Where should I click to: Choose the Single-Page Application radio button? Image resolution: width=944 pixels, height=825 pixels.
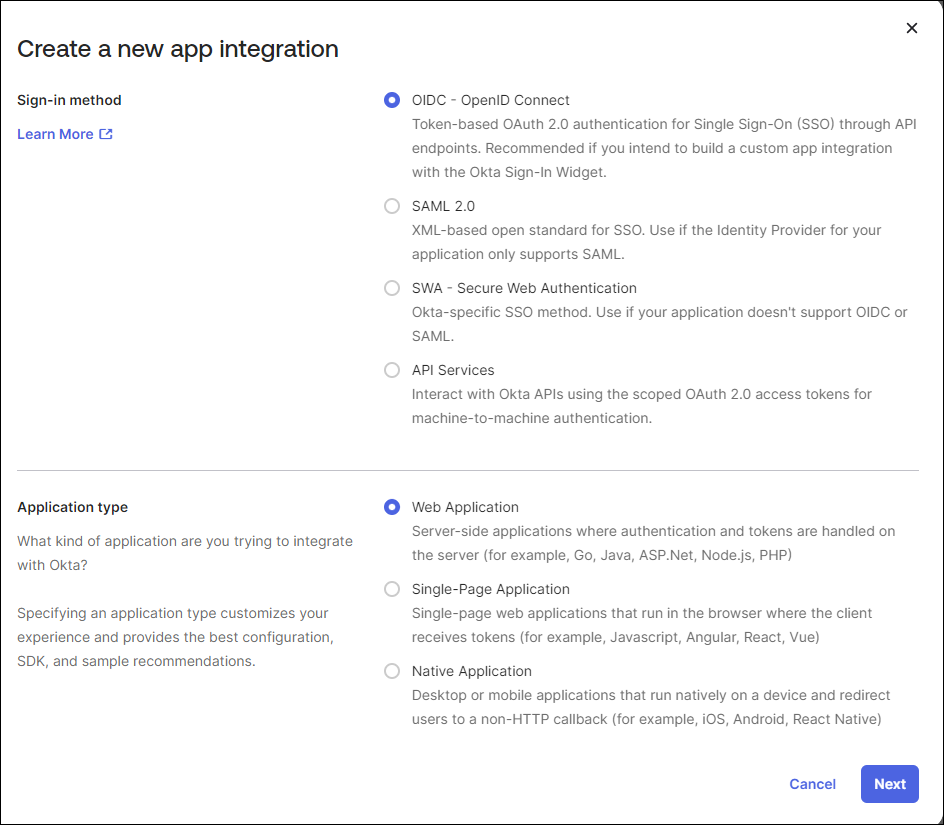pyautogui.click(x=392, y=589)
